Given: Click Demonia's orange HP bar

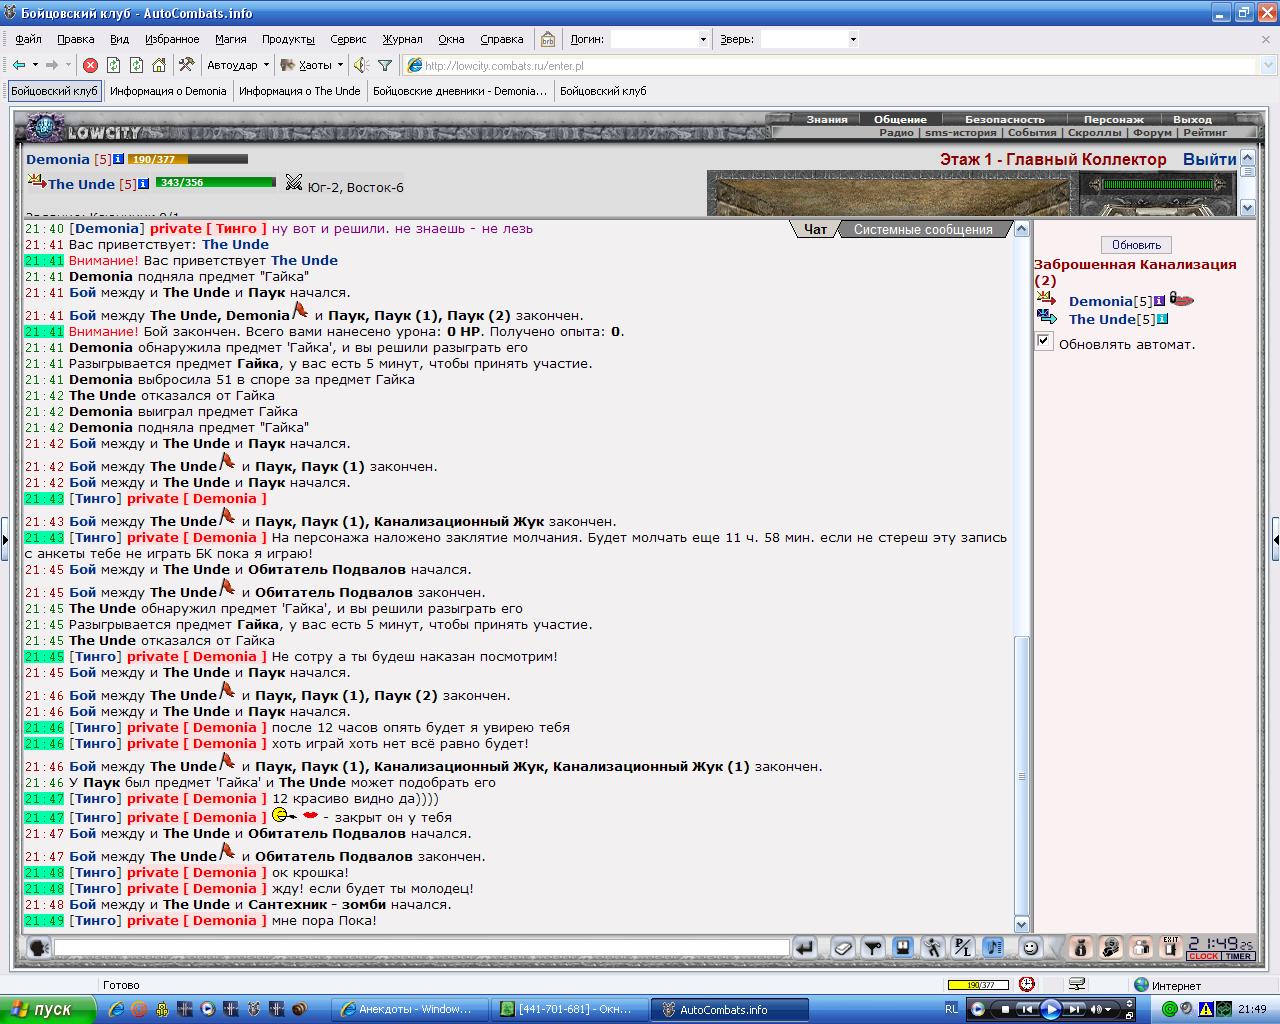Looking at the screenshot, I should coord(187,159).
